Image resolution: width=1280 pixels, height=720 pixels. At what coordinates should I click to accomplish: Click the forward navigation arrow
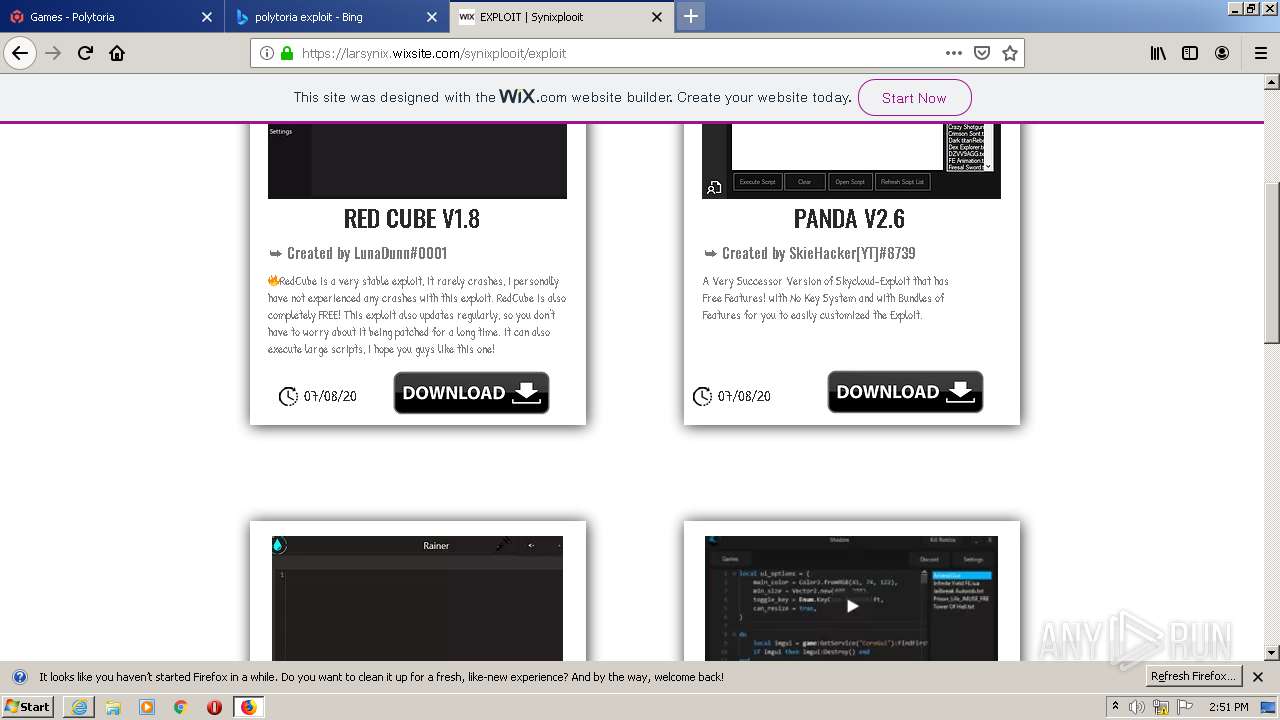coord(53,53)
